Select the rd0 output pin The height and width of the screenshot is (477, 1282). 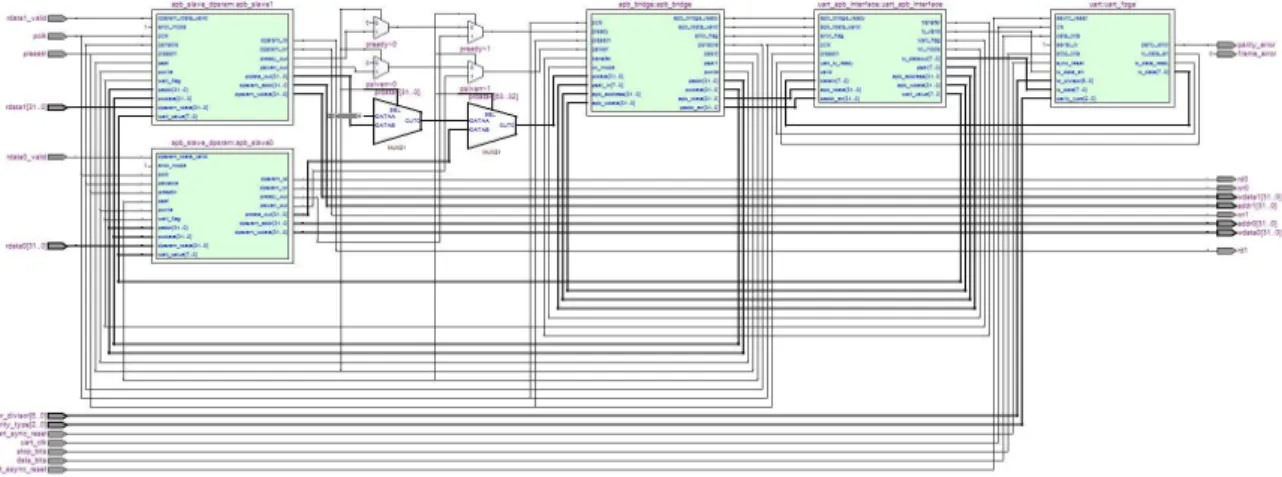click(x=1226, y=179)
